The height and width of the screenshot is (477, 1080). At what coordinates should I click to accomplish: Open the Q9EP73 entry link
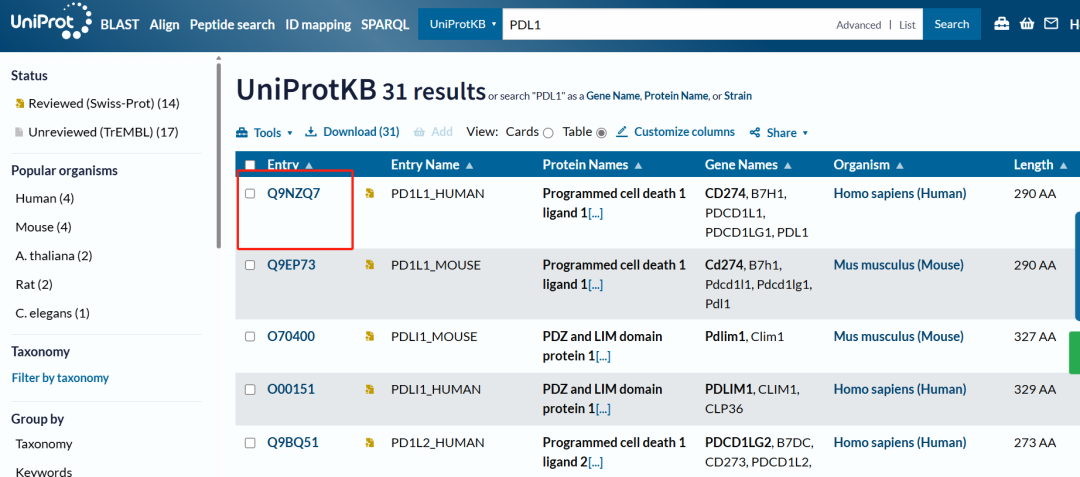pyautogui.click(x=291, y=265)
